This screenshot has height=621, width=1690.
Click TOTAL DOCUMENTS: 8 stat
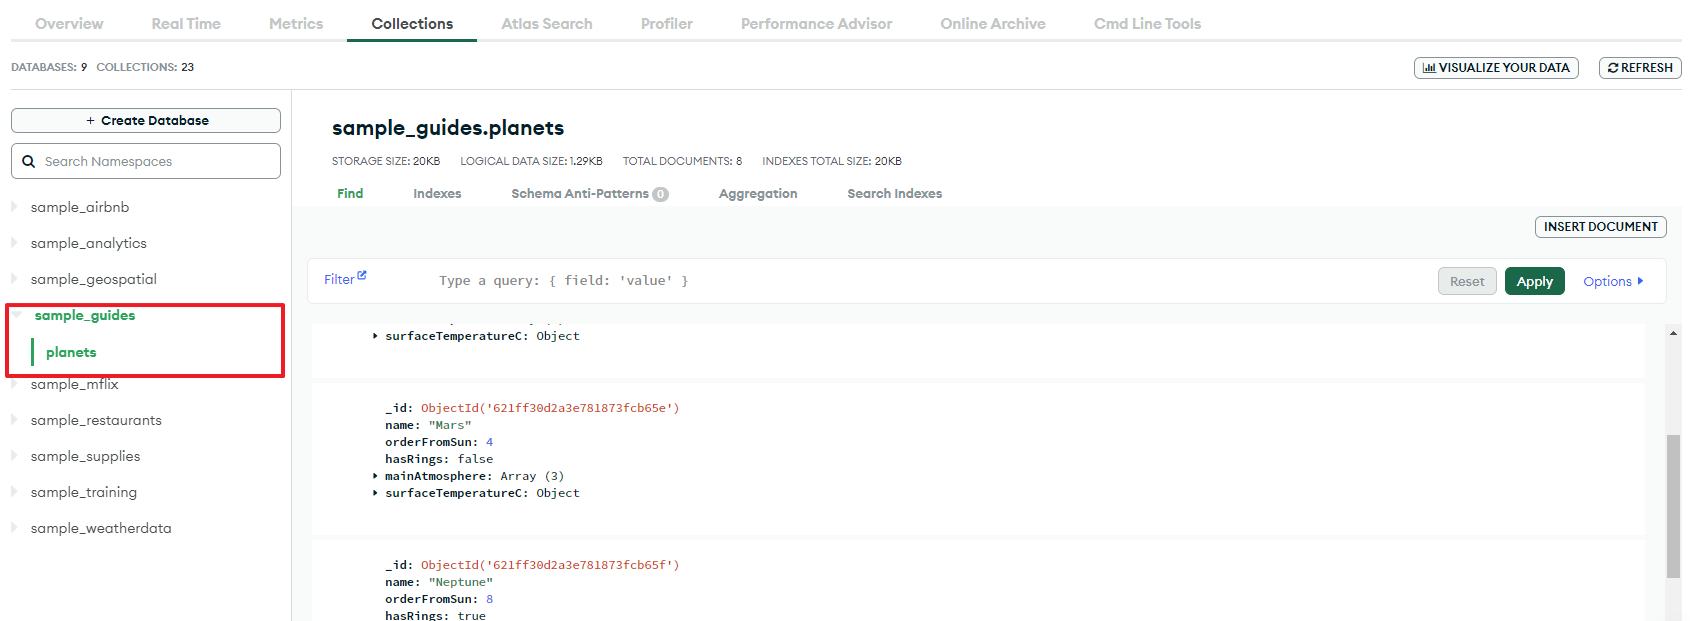pos(682,161)
